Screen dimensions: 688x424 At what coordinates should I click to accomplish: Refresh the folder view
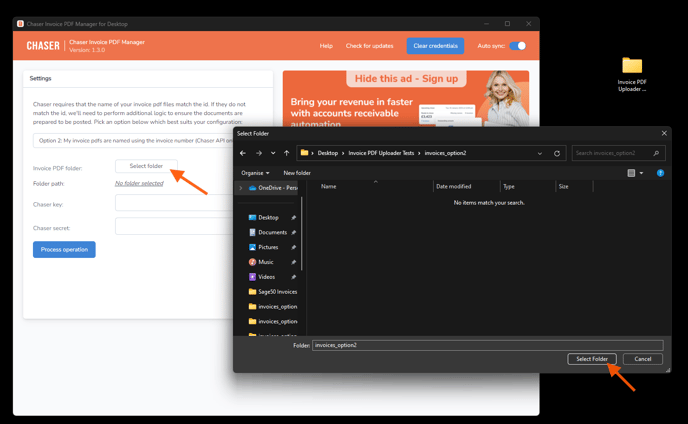(557, 153)
